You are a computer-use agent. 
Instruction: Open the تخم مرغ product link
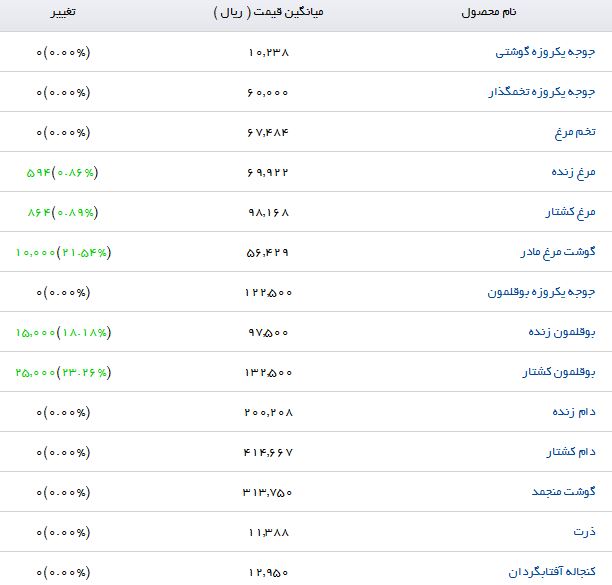[575, 132]
